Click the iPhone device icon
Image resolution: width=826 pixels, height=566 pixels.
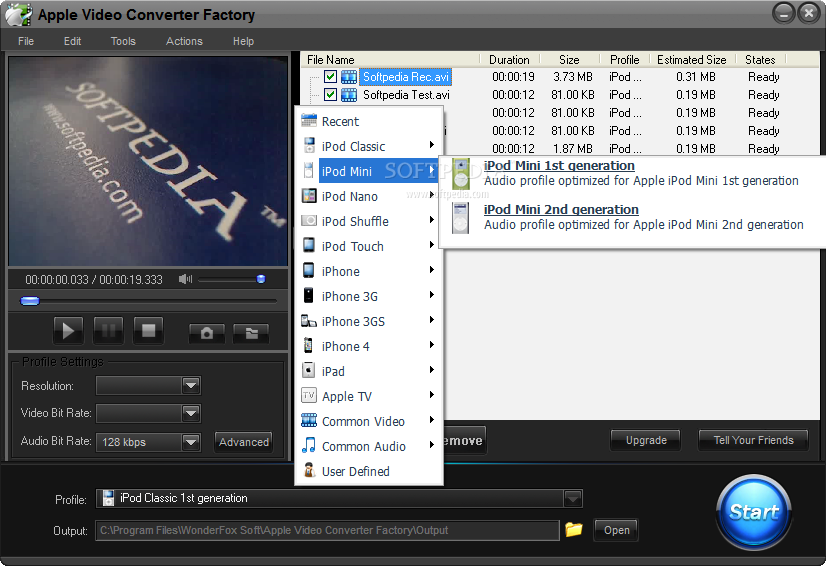click(309, 270)
